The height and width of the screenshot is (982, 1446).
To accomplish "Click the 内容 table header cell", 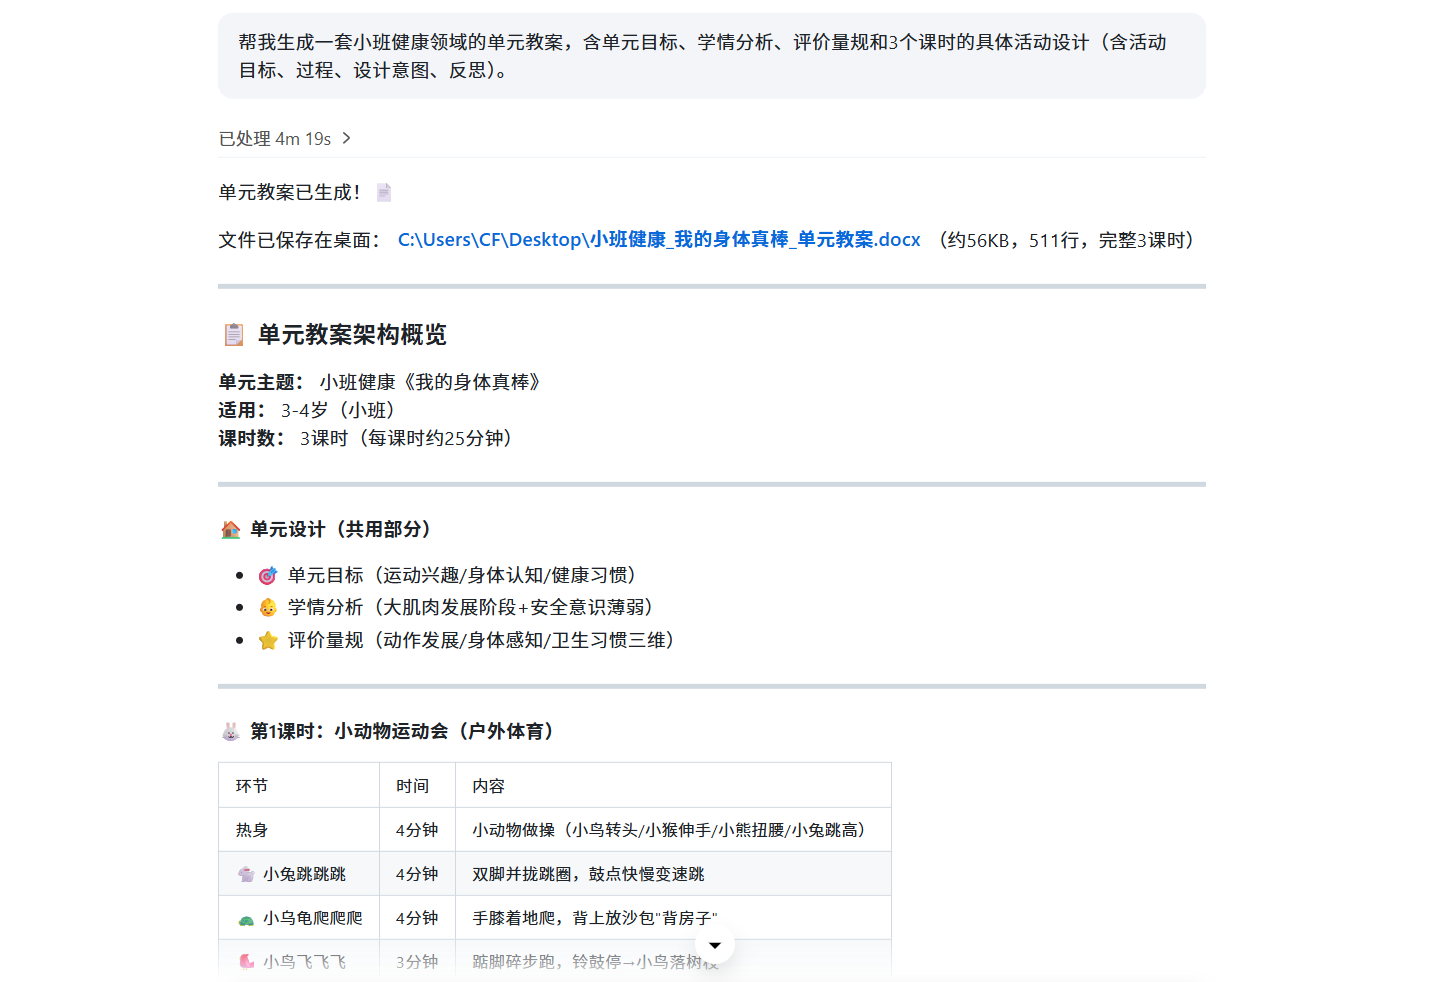I will (673, 785).
